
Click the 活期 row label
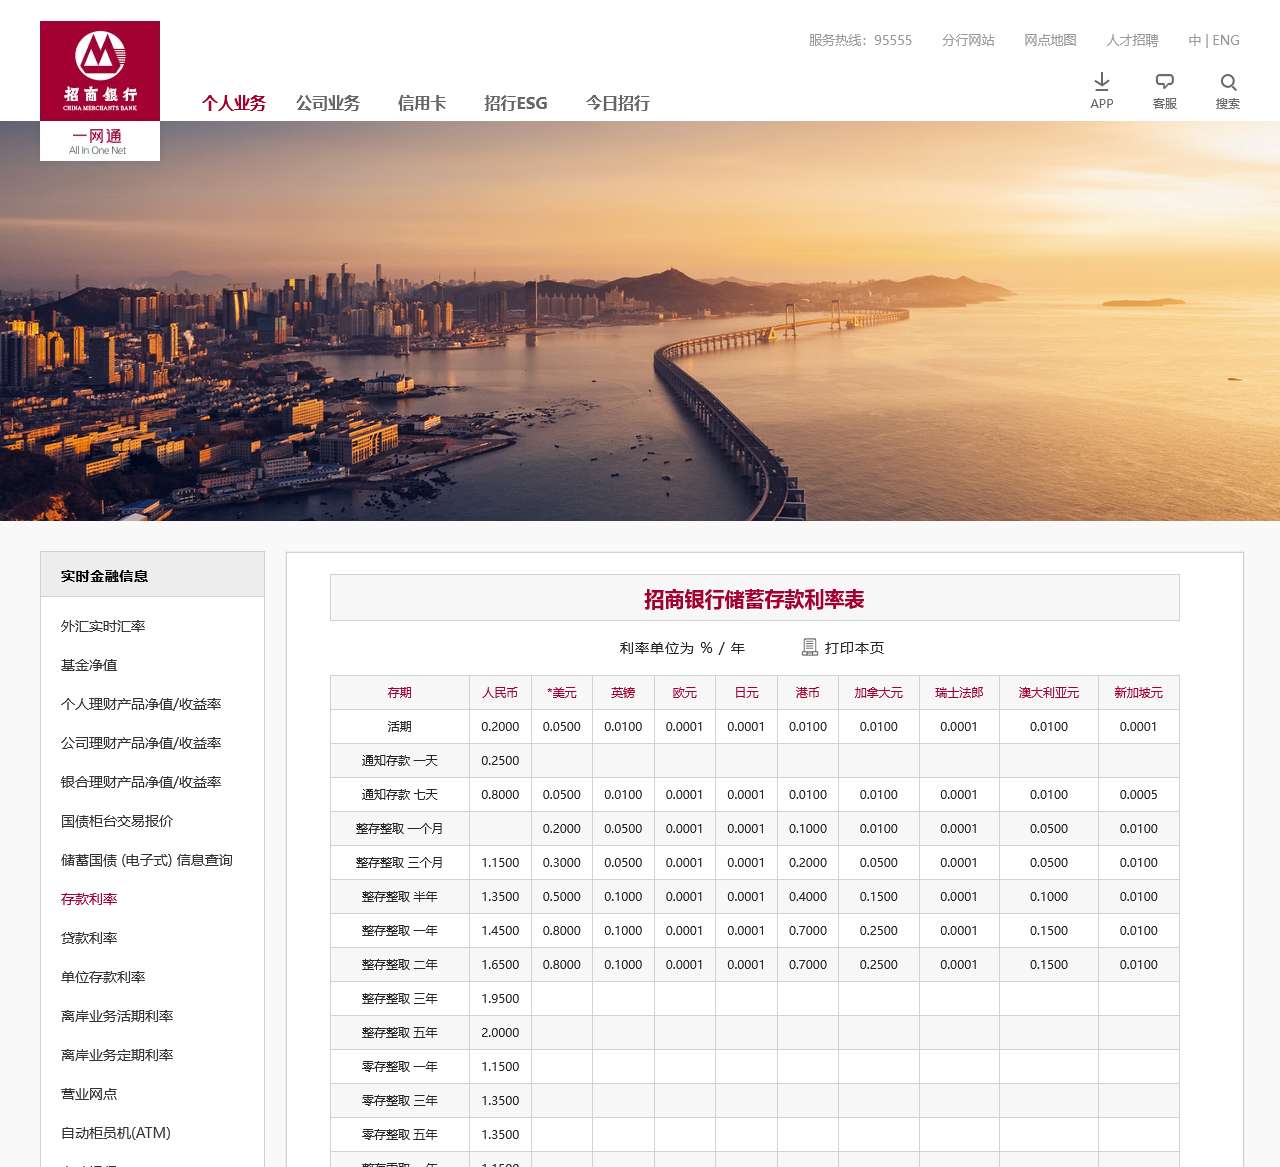[x=400, y=727]
